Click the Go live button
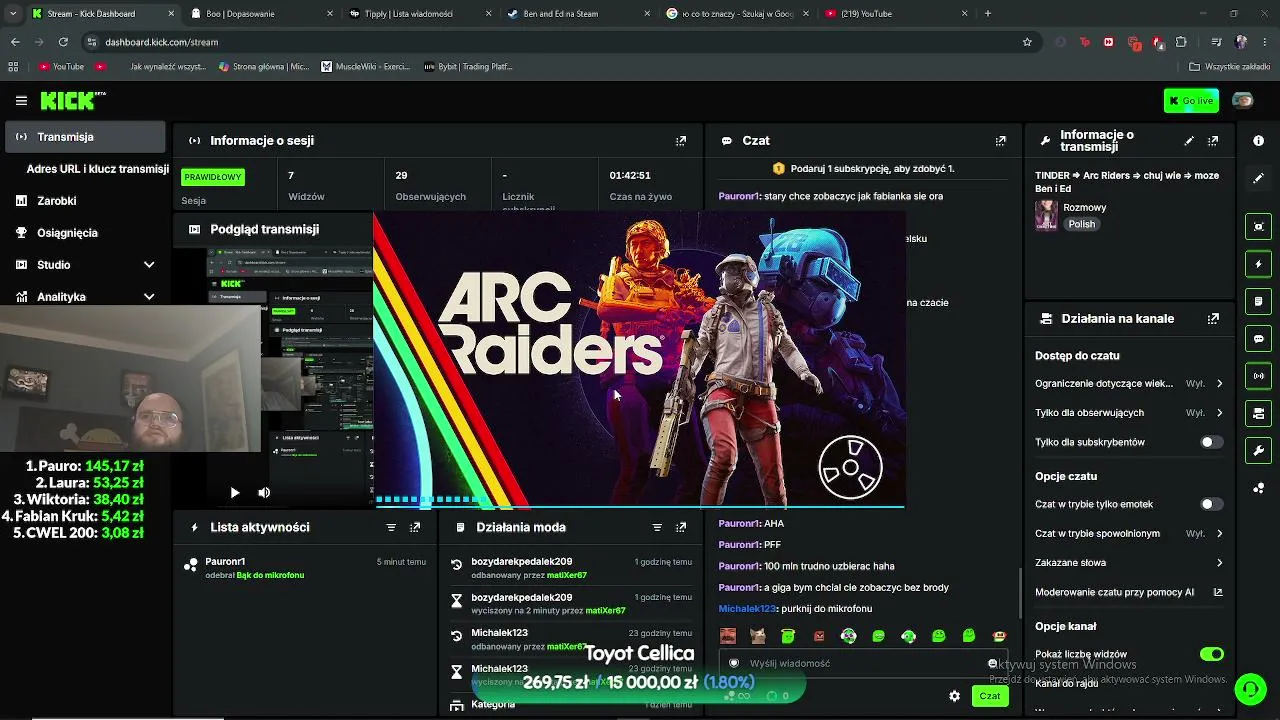The width and height of the screenshot is (1280, 720). 1191,101
